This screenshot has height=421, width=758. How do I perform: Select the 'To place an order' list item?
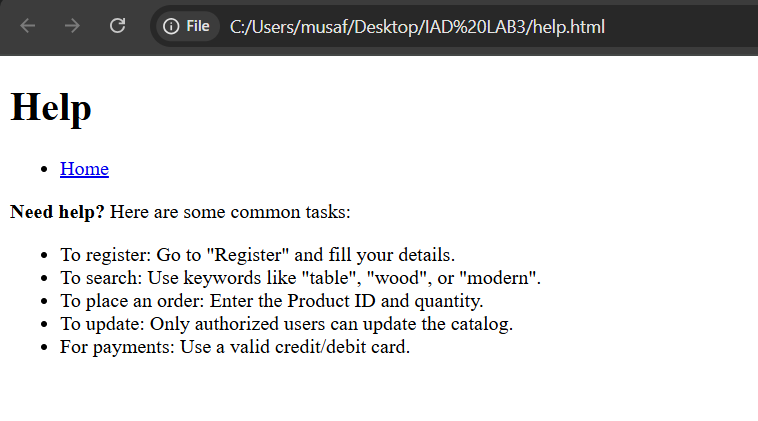[x=271, y=301]
